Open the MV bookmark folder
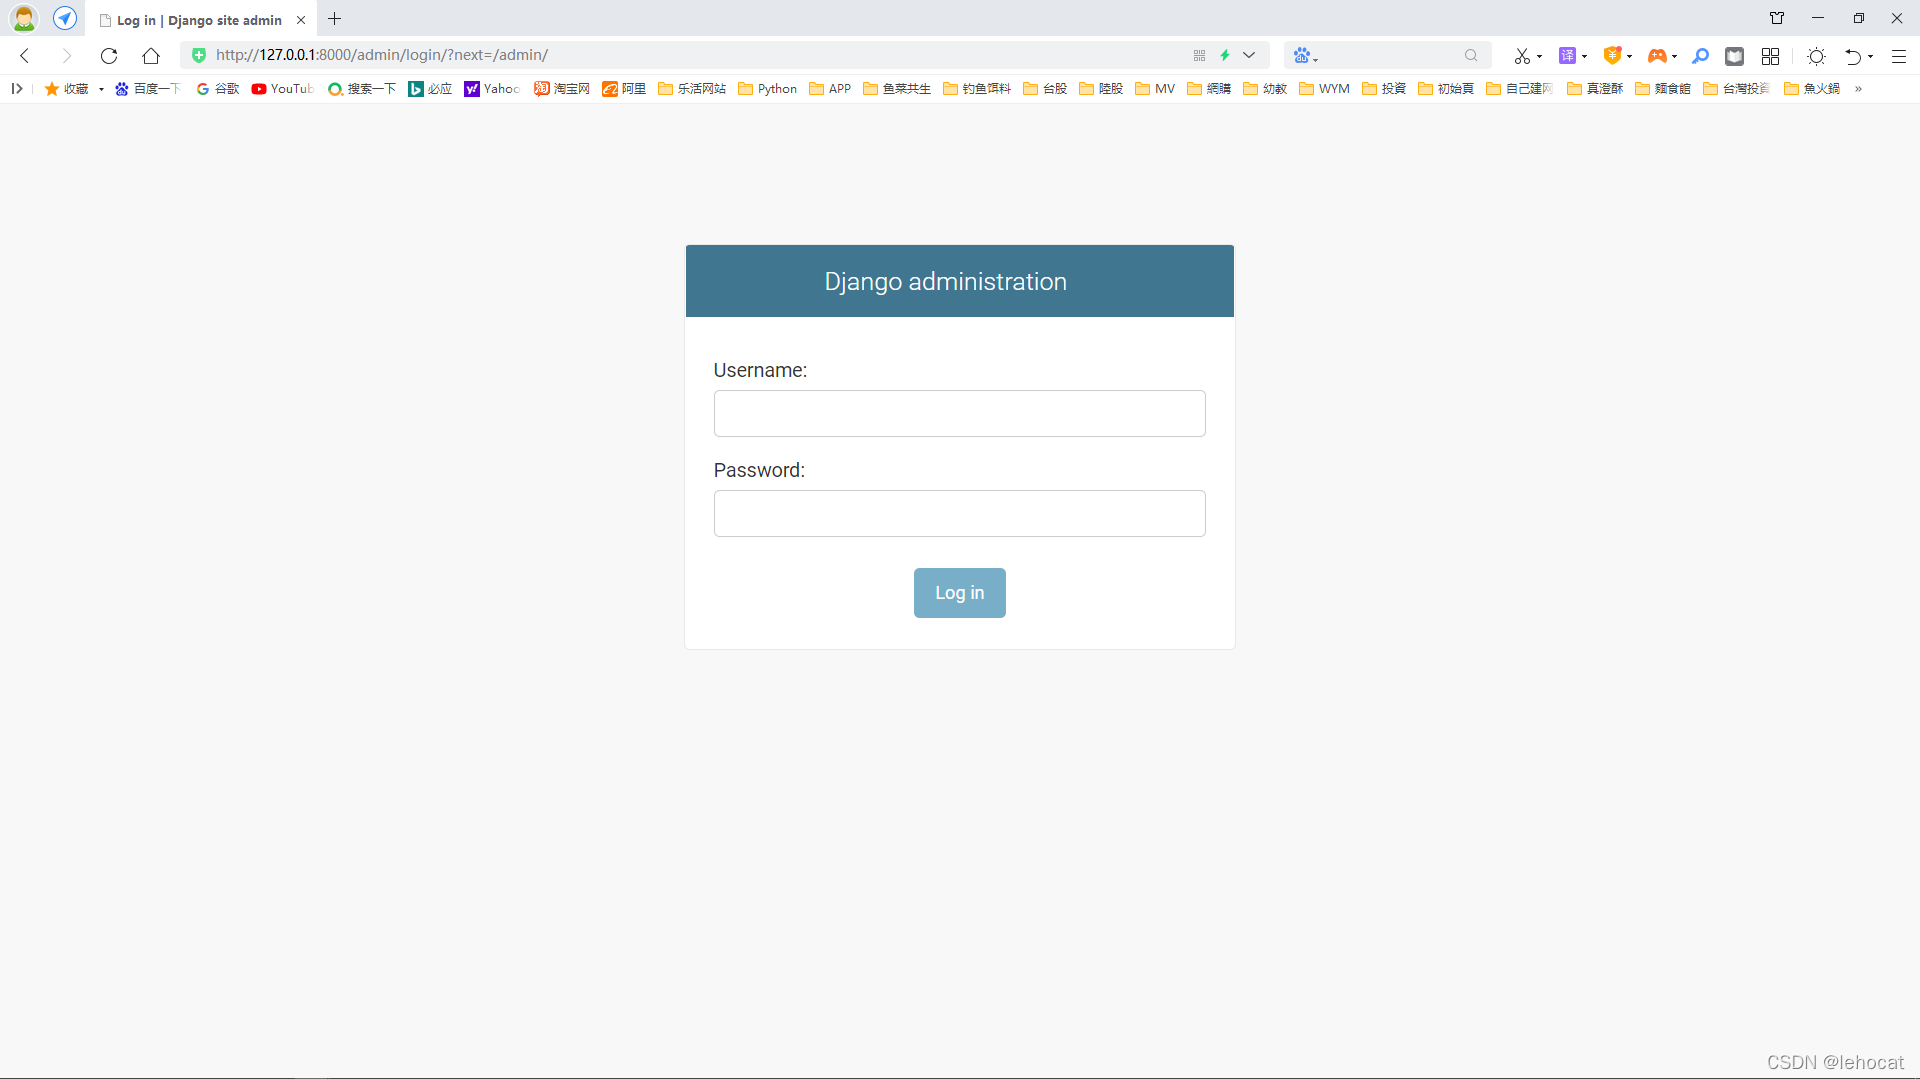This screenshot has width=1920, height=1079. [x=1155, y=89]
